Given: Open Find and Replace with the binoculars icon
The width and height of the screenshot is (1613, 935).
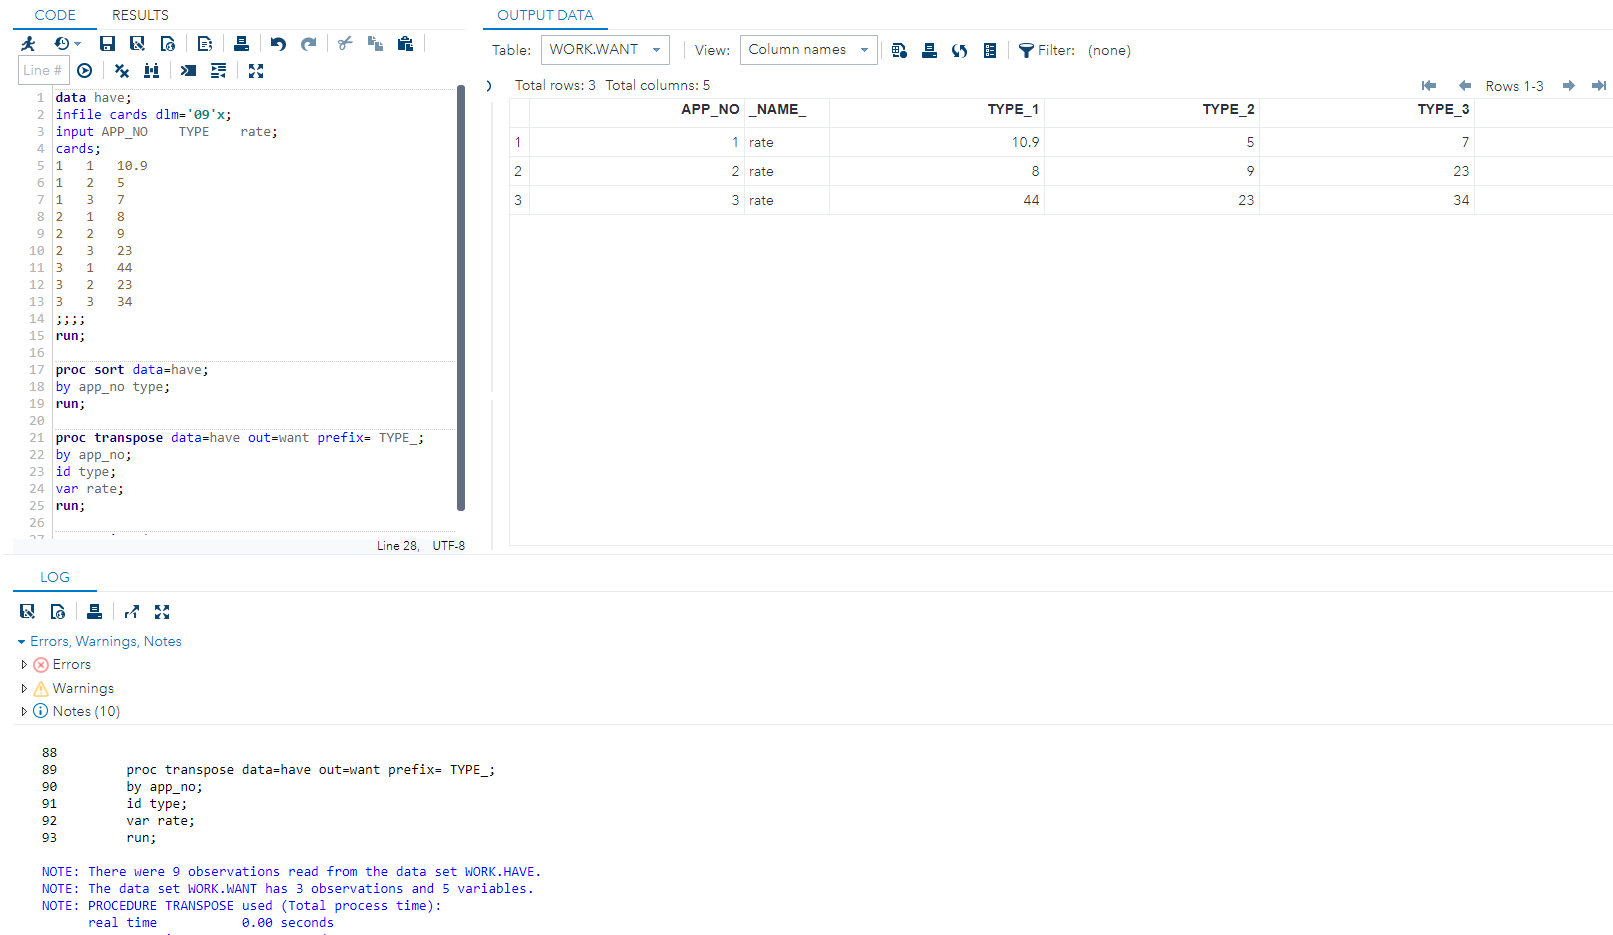Looking at the screenshot, I should (151, 71).
